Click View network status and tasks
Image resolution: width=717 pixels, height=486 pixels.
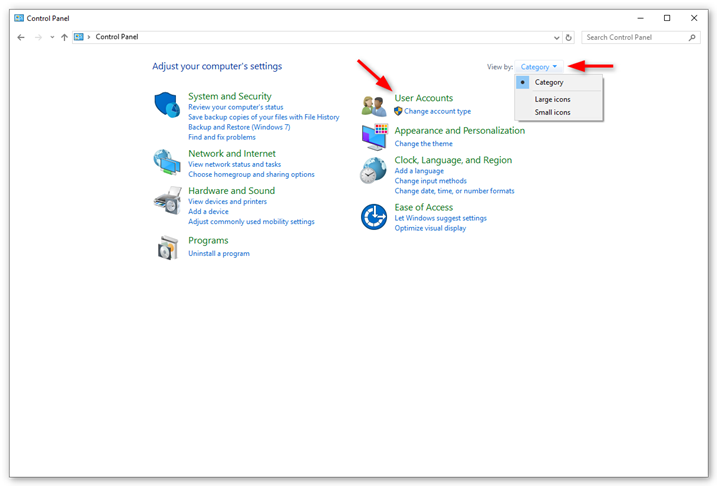coord(235,164)
